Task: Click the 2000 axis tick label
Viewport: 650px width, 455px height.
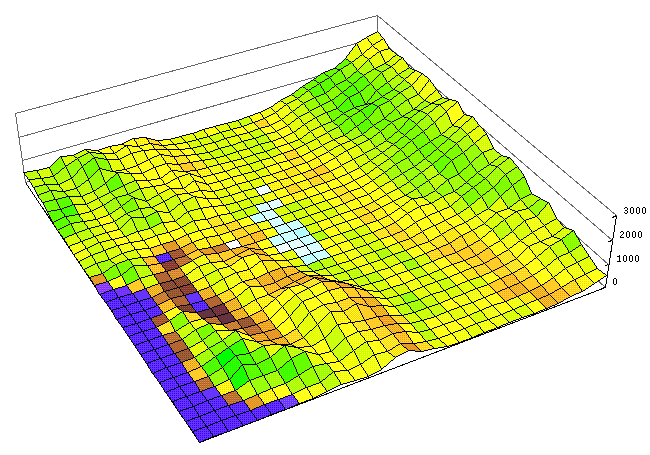Action: pyautogui.click(x=629, y=234)
